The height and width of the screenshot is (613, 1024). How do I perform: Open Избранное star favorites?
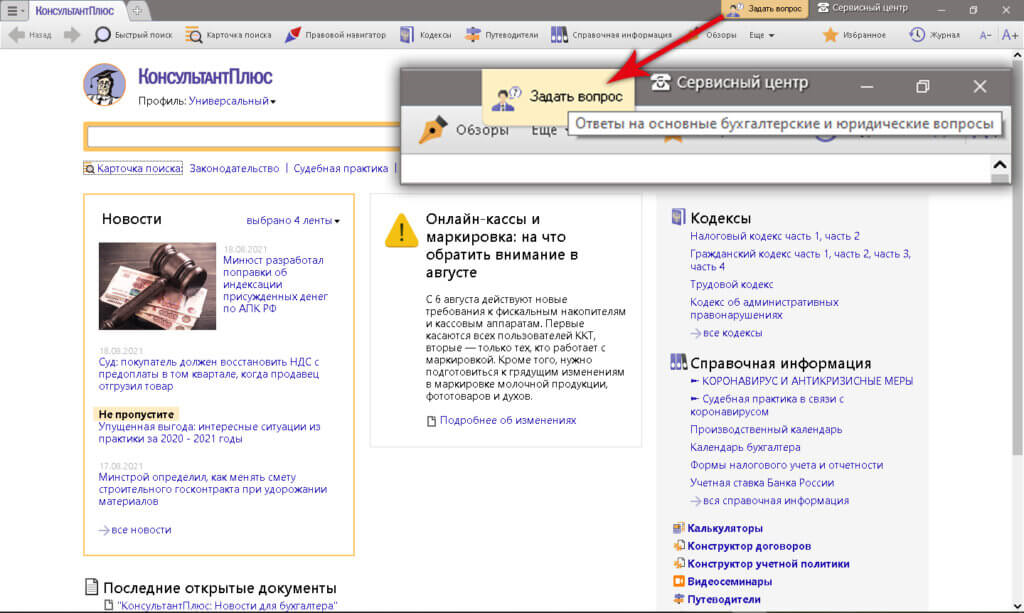click(x=854, y=35)
